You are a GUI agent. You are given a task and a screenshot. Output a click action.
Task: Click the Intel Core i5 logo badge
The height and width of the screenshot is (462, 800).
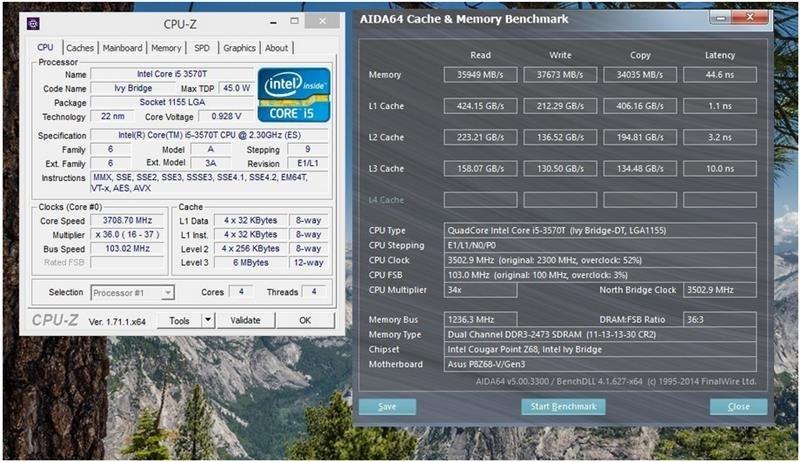294,94
